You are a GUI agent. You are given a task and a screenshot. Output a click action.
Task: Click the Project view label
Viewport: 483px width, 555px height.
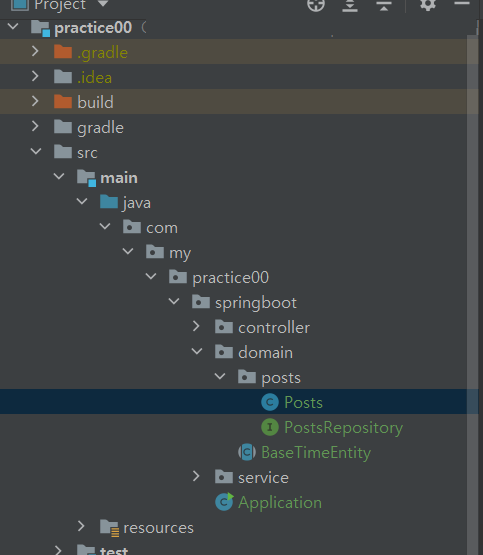pyautogui.click(x=60, y=5)
